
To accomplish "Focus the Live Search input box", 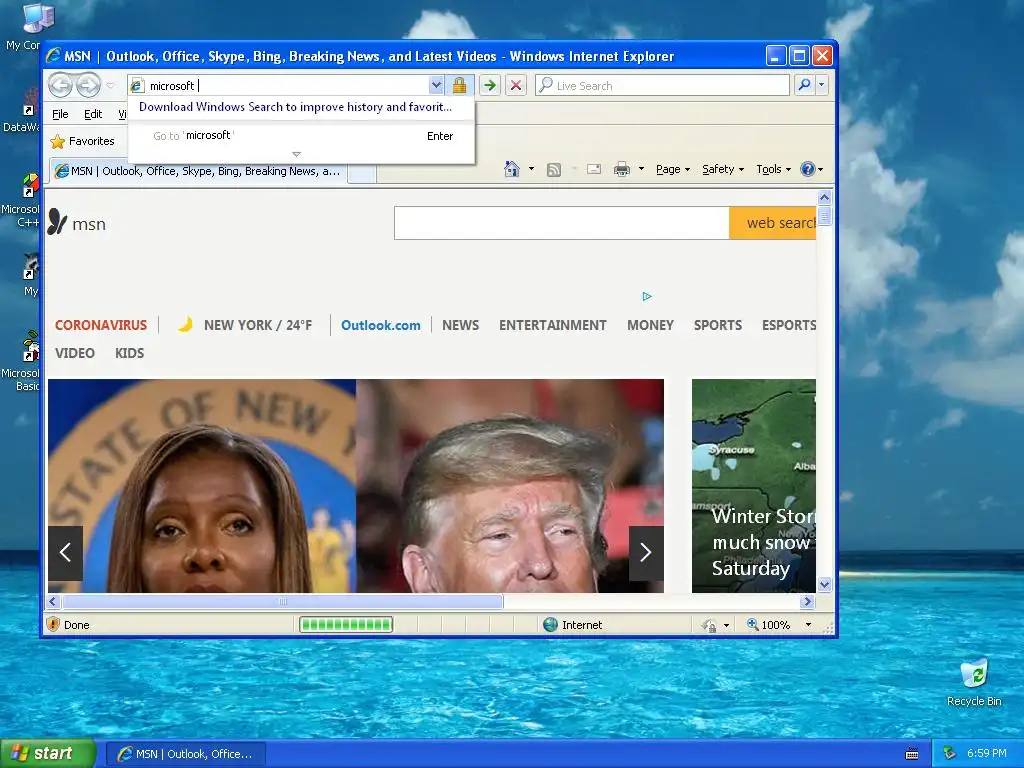I will point(662,86).
